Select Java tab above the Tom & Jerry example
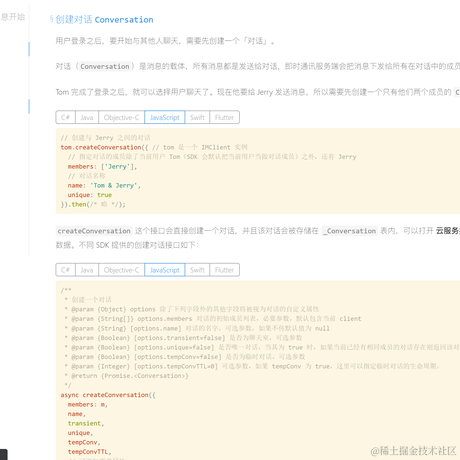The height and width of the screenshot is (460, 460). 87,117
